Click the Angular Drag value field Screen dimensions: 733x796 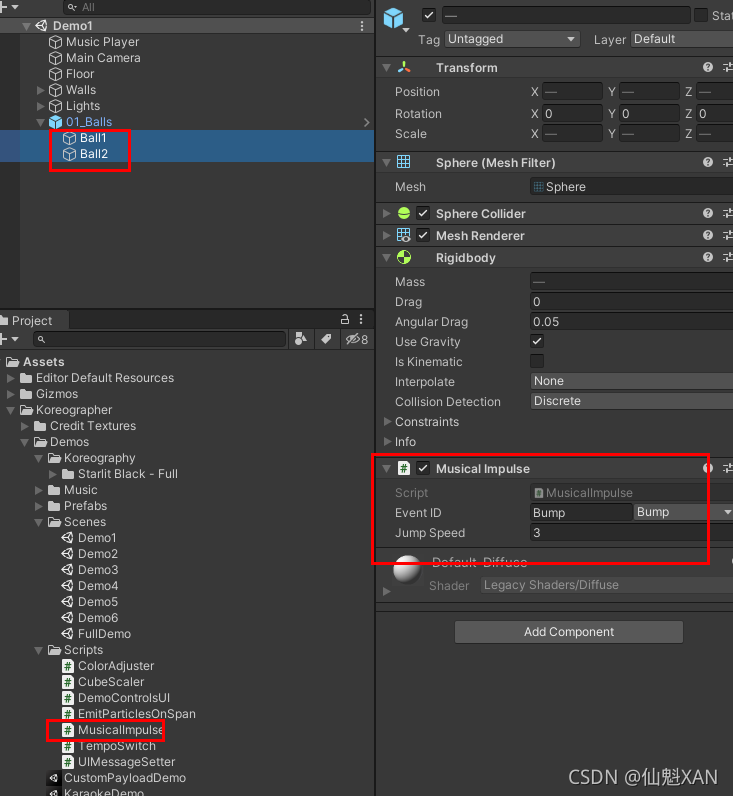coord(631,321)
